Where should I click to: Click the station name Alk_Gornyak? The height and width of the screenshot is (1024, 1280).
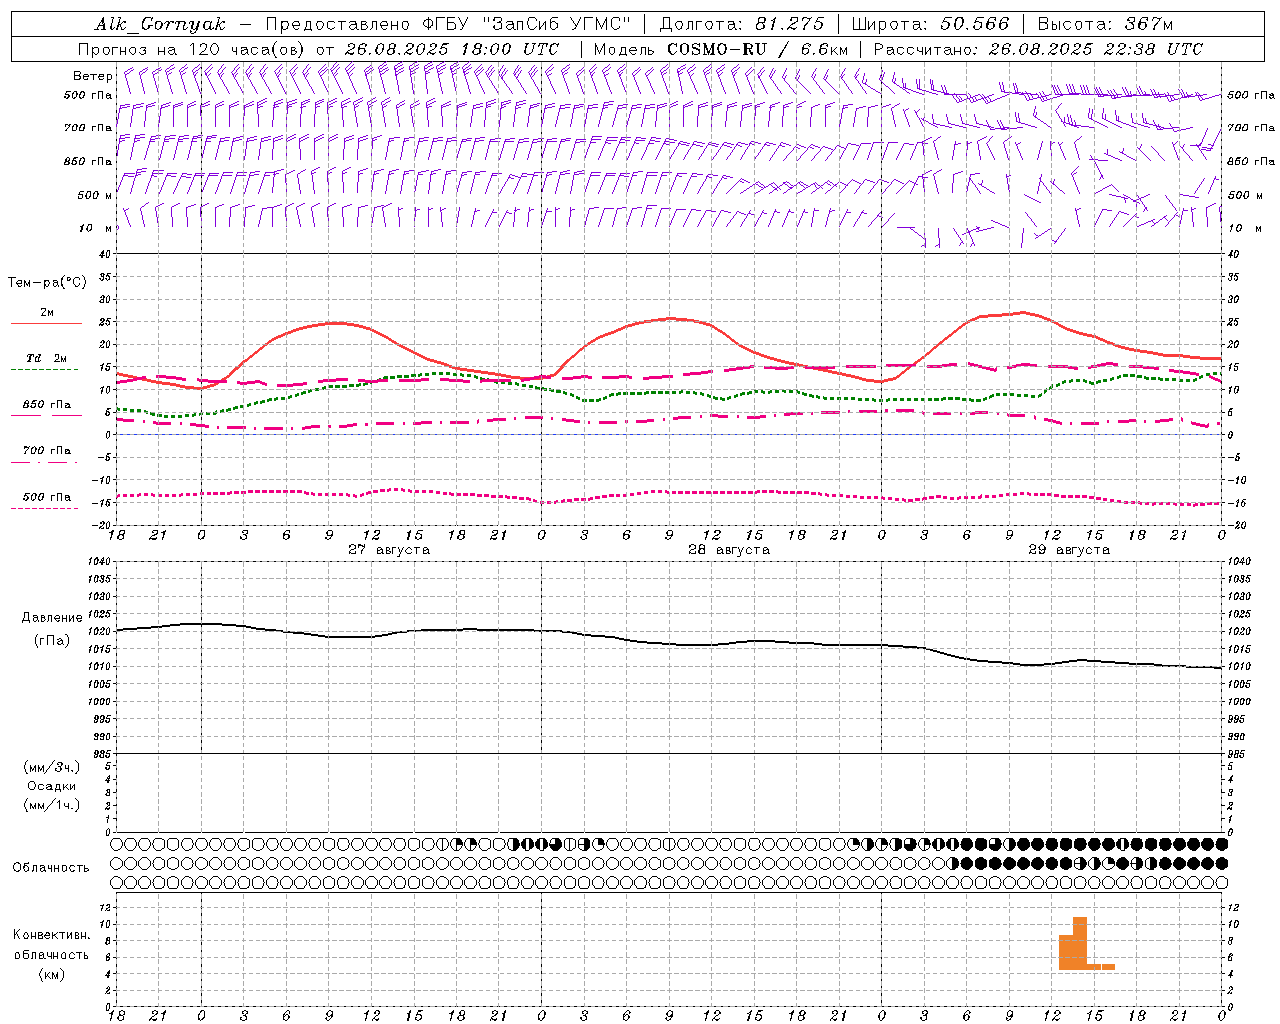click(x=161, y=24)
